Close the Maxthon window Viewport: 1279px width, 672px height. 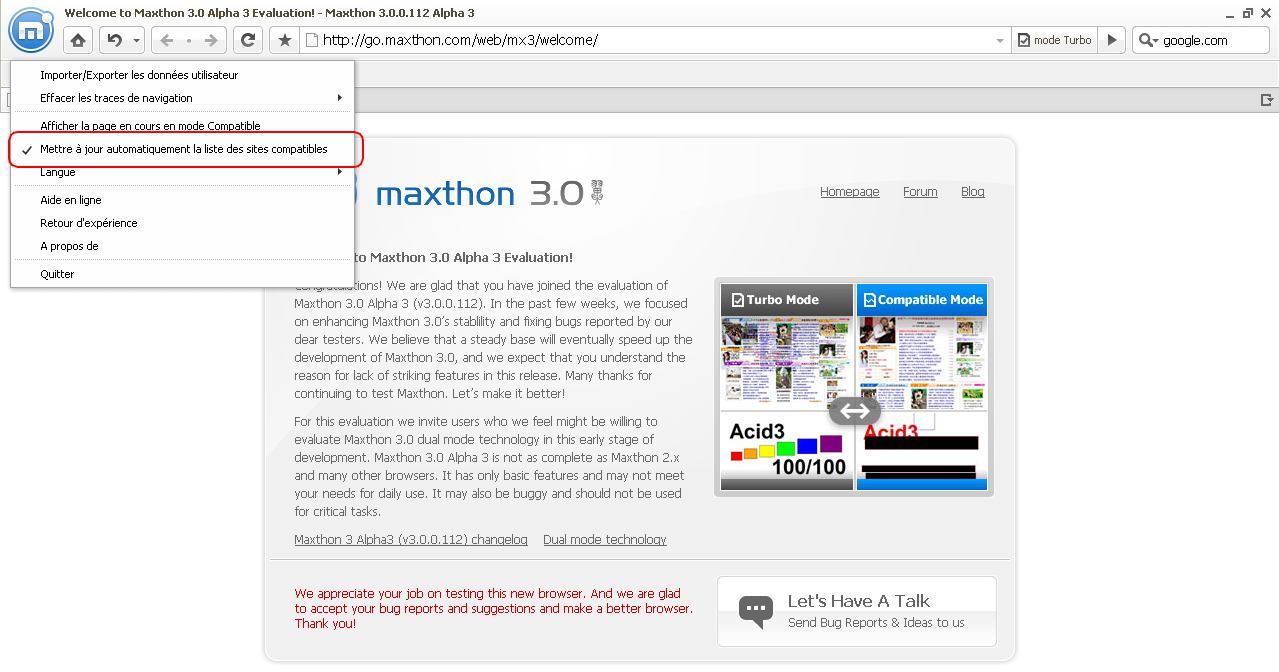click(x=1266, y=13)
